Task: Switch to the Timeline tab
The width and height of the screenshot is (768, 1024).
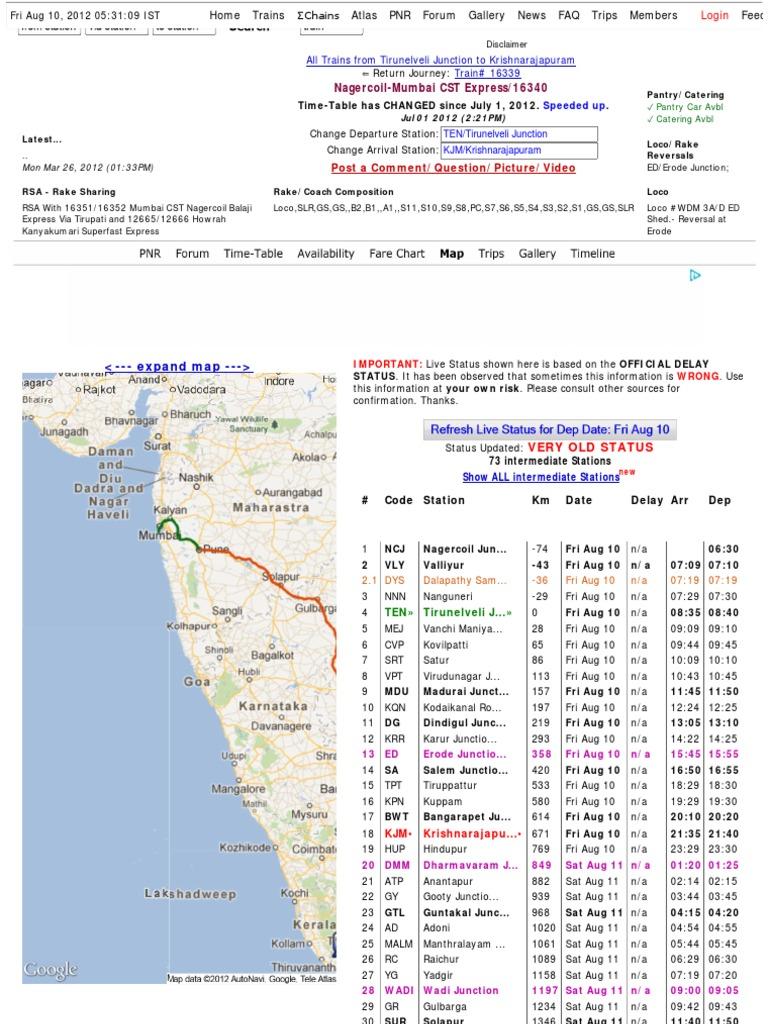Action: click(x=593, y=253)
